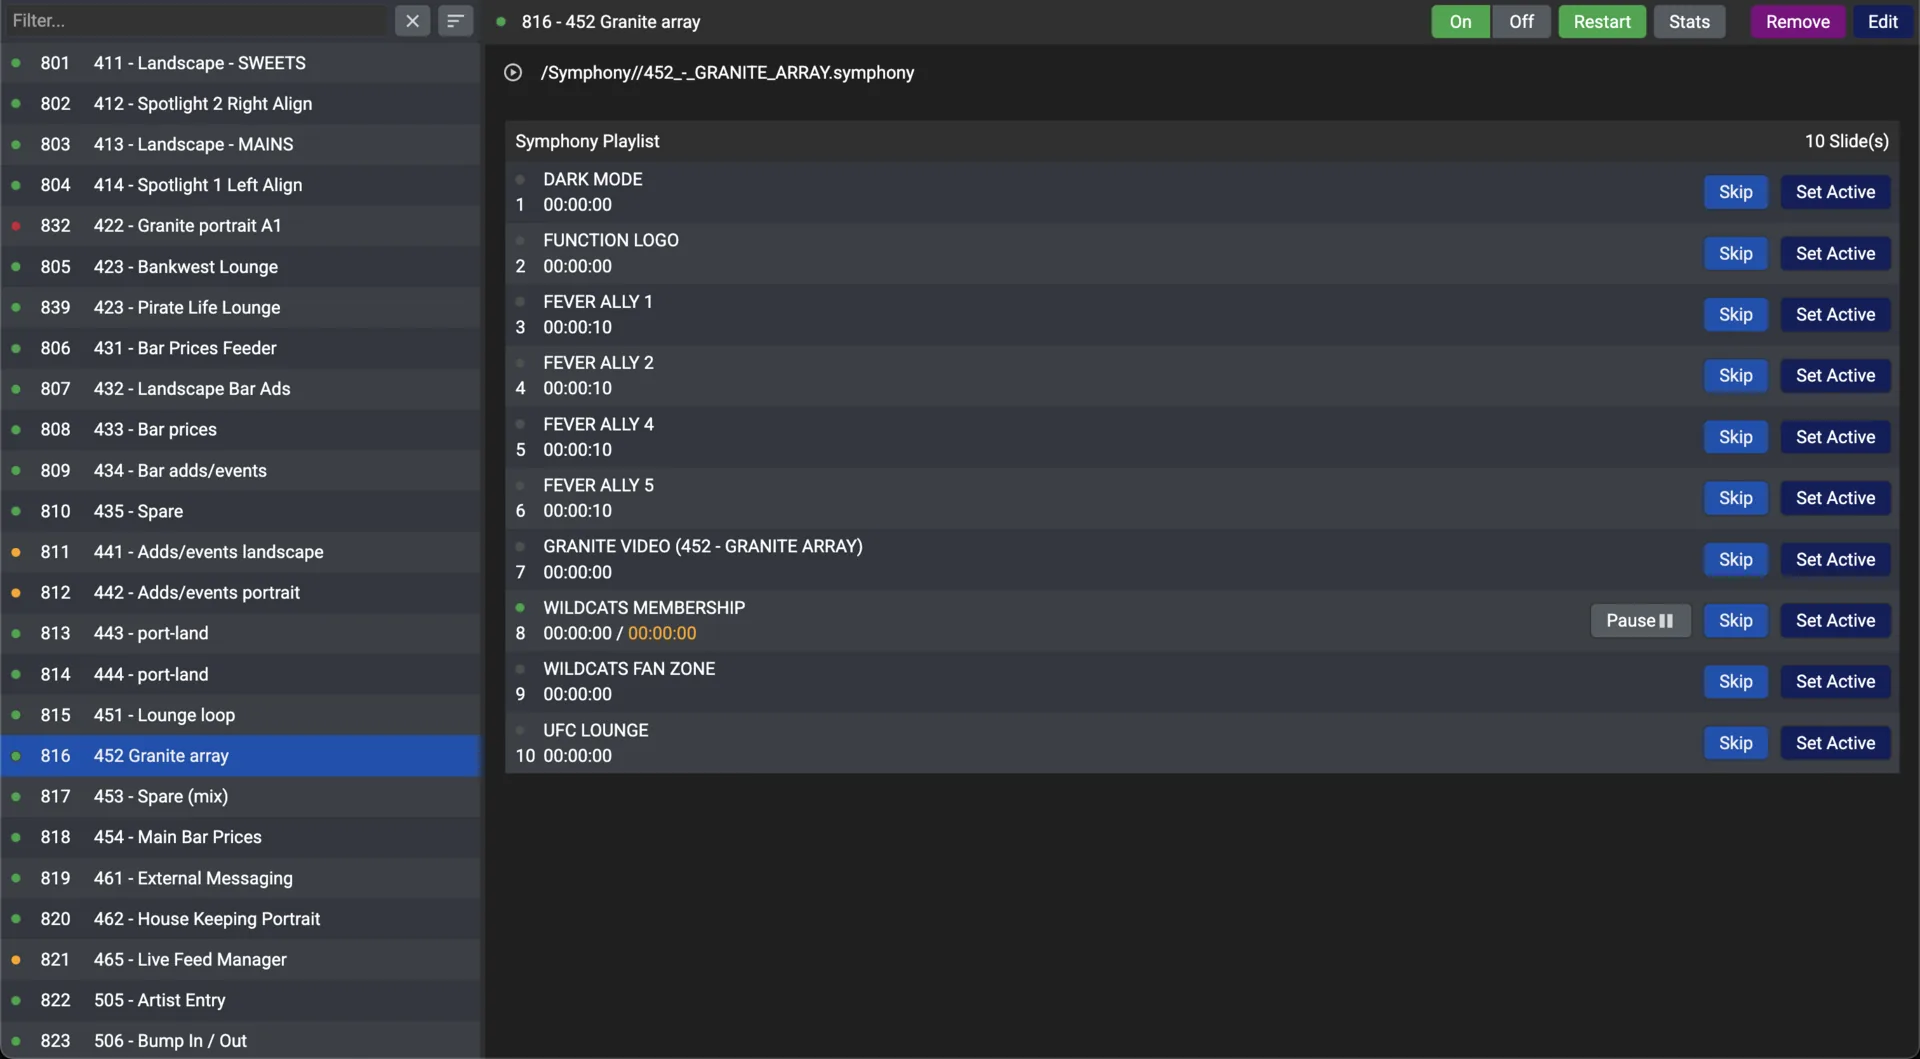This screenshot has height=1059, width=1920.
Task: Set FEVER ALLY 1 slide active
Action: coord(1835,314)
